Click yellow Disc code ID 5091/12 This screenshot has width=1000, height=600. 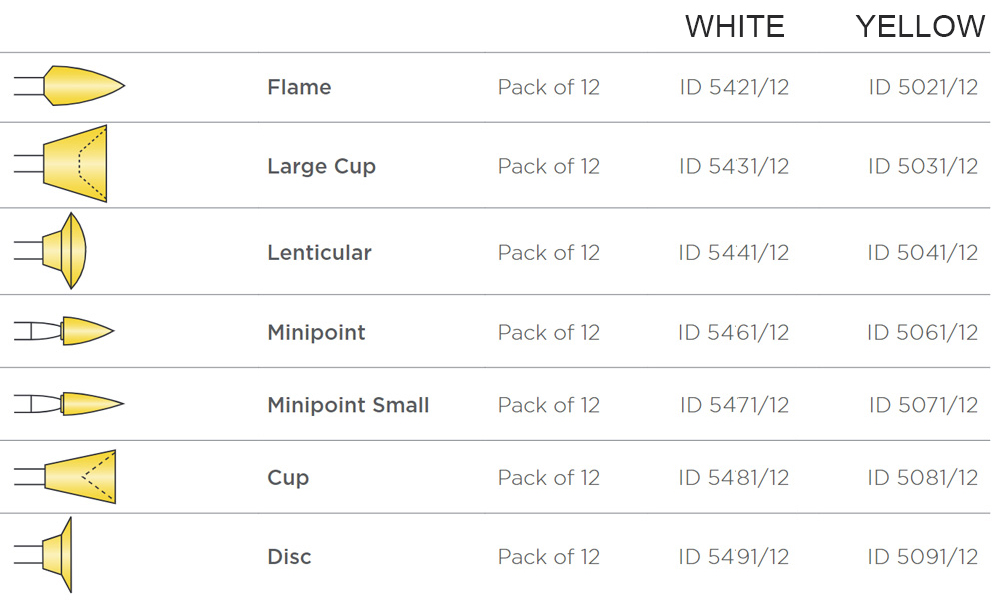tap(922, 557)
